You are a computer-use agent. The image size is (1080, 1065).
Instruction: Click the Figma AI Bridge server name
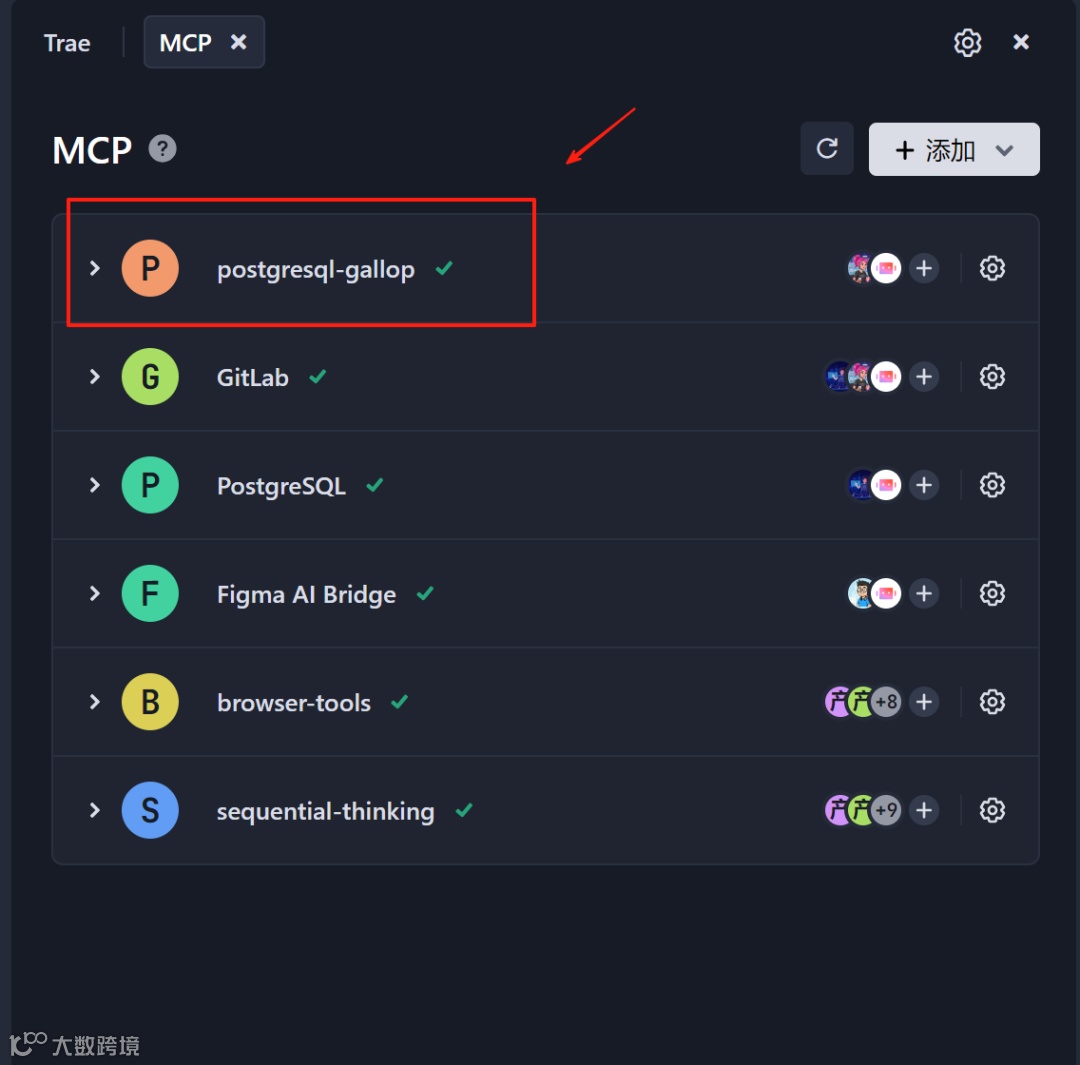(x=306, y=595)
